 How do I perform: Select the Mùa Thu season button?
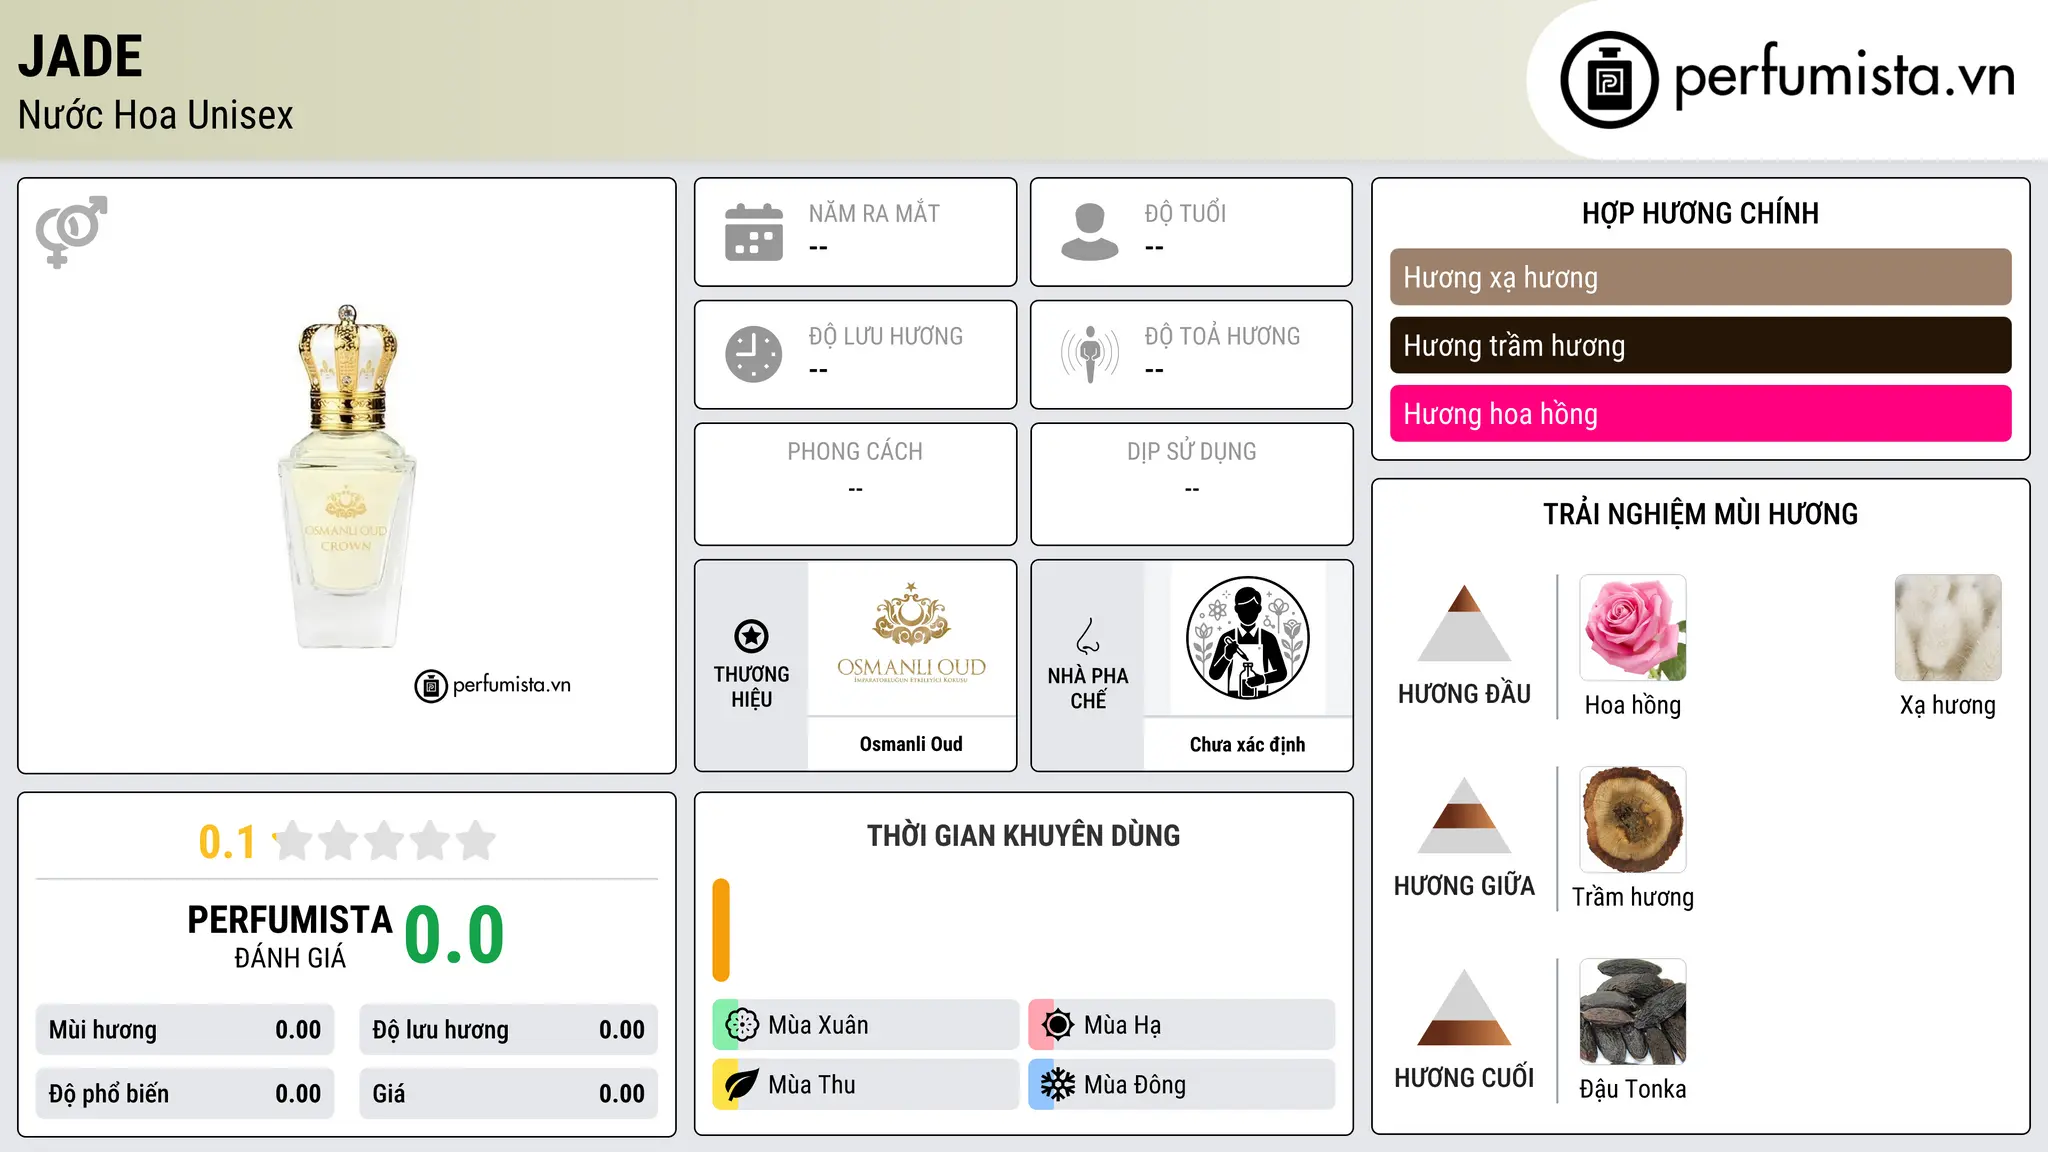click(866, 1084)
